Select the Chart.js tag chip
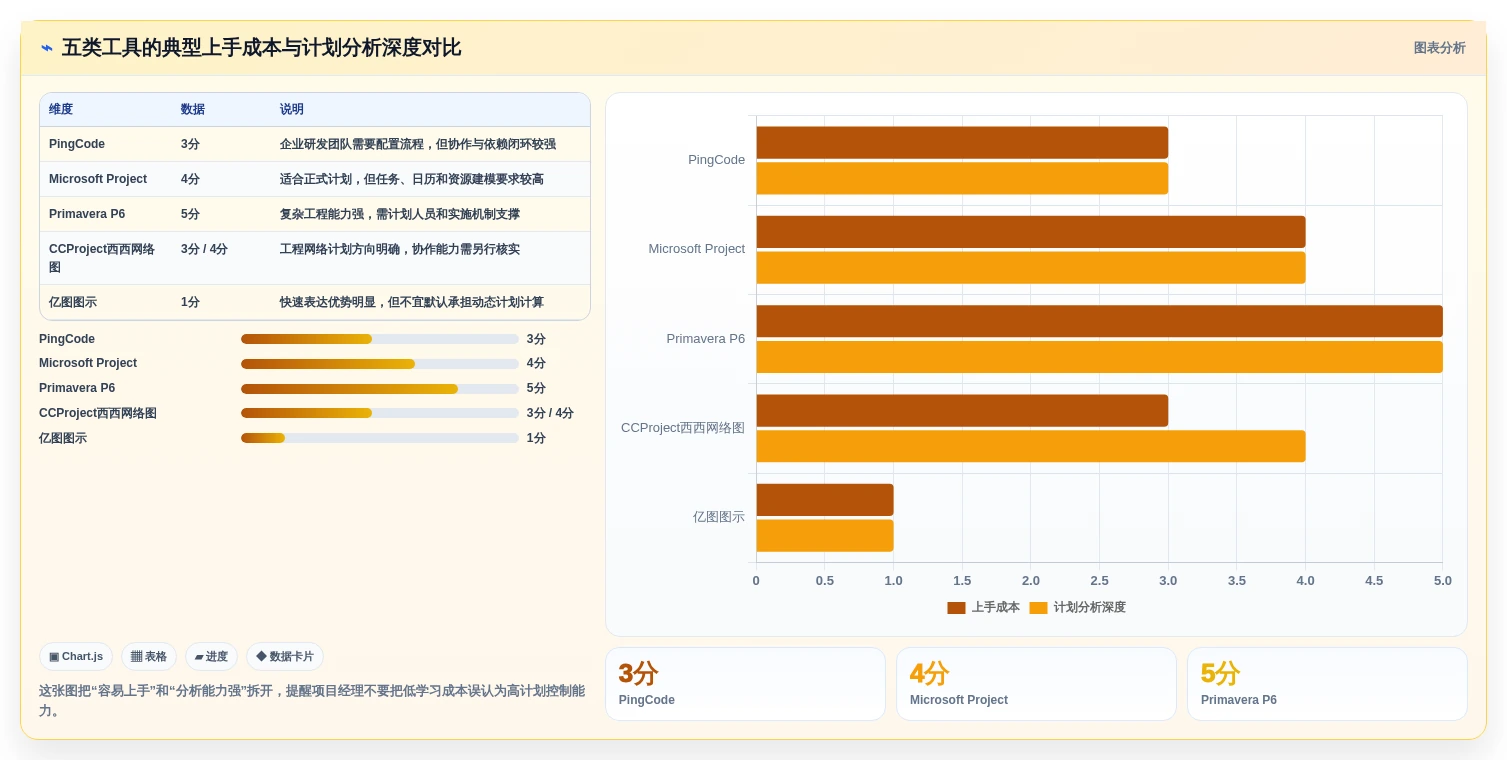Viewport: 1507px width, 760px height. 76,657
